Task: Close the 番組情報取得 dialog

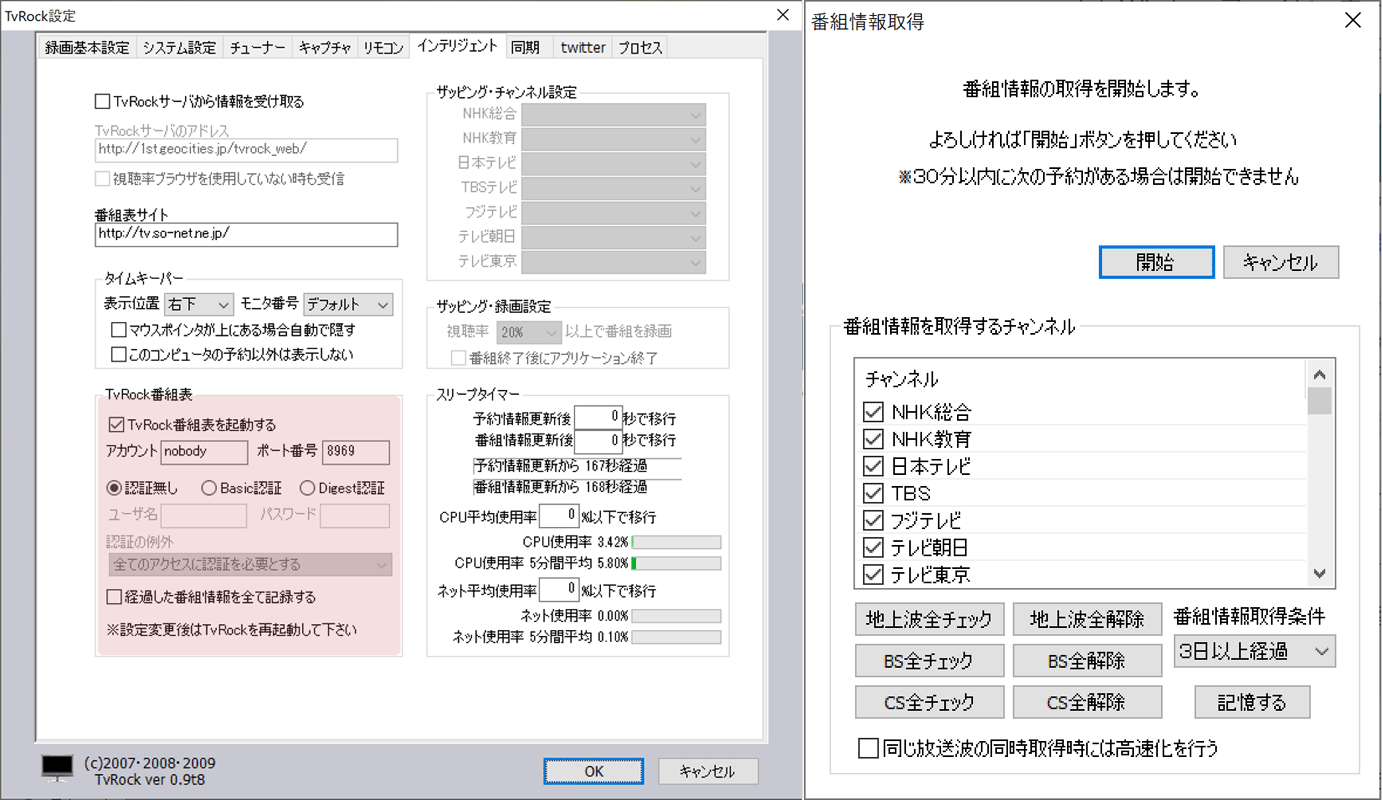Action: pyautogui.click(x=1352, y=20)
